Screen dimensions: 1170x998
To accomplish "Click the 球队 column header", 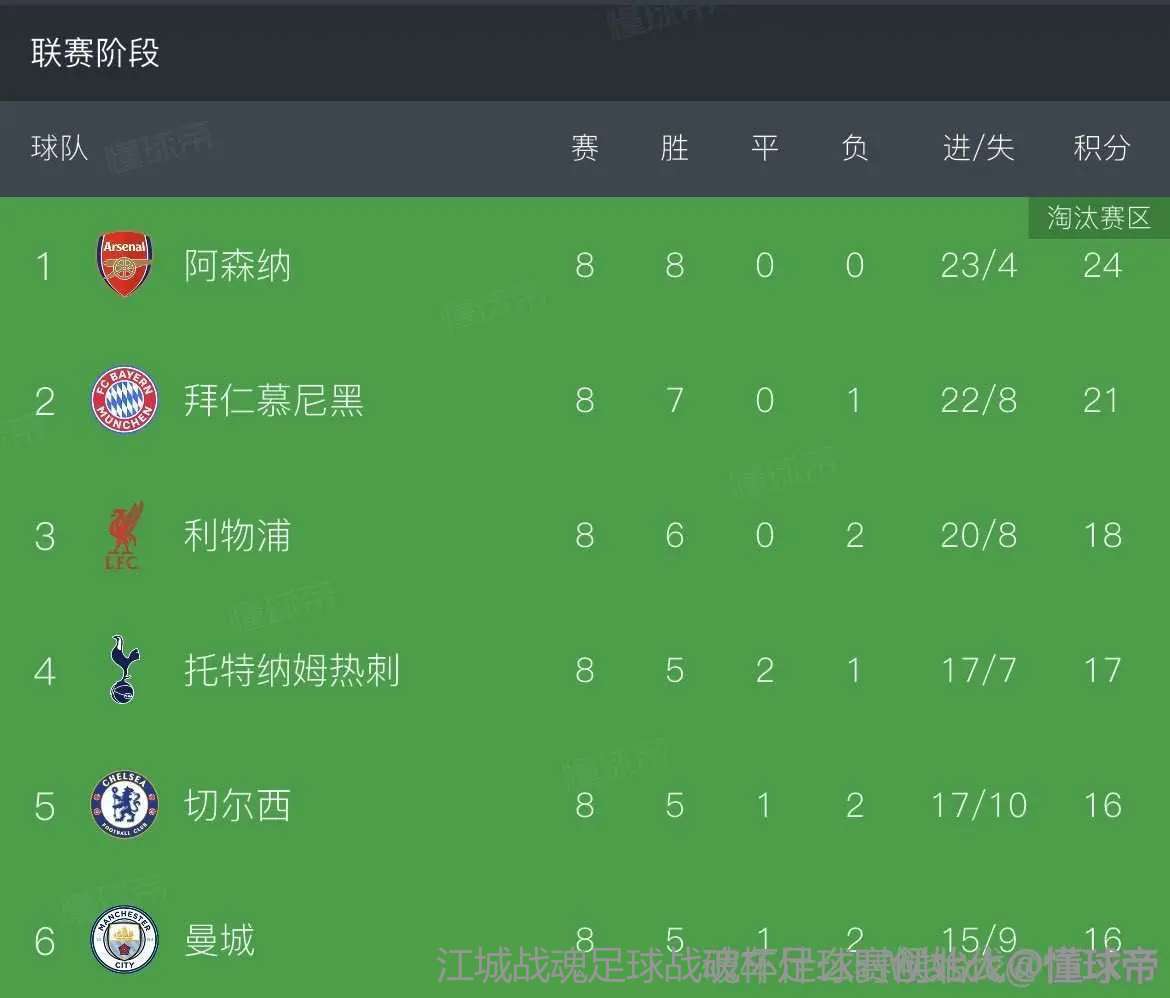I will click(60, 149).
